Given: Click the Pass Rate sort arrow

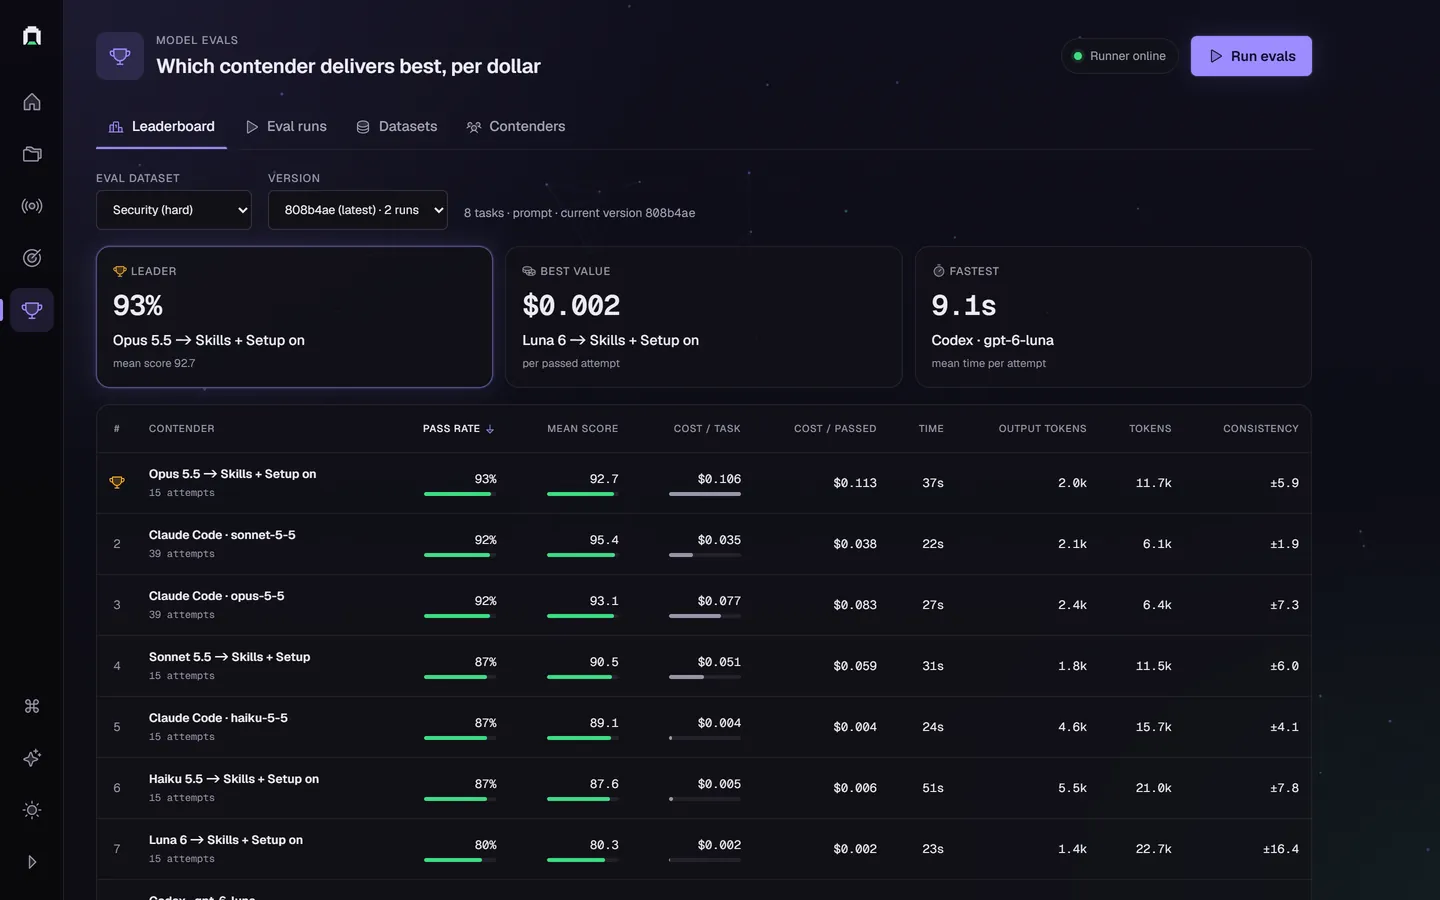Looking at the screenshot, I should point(490,429).
